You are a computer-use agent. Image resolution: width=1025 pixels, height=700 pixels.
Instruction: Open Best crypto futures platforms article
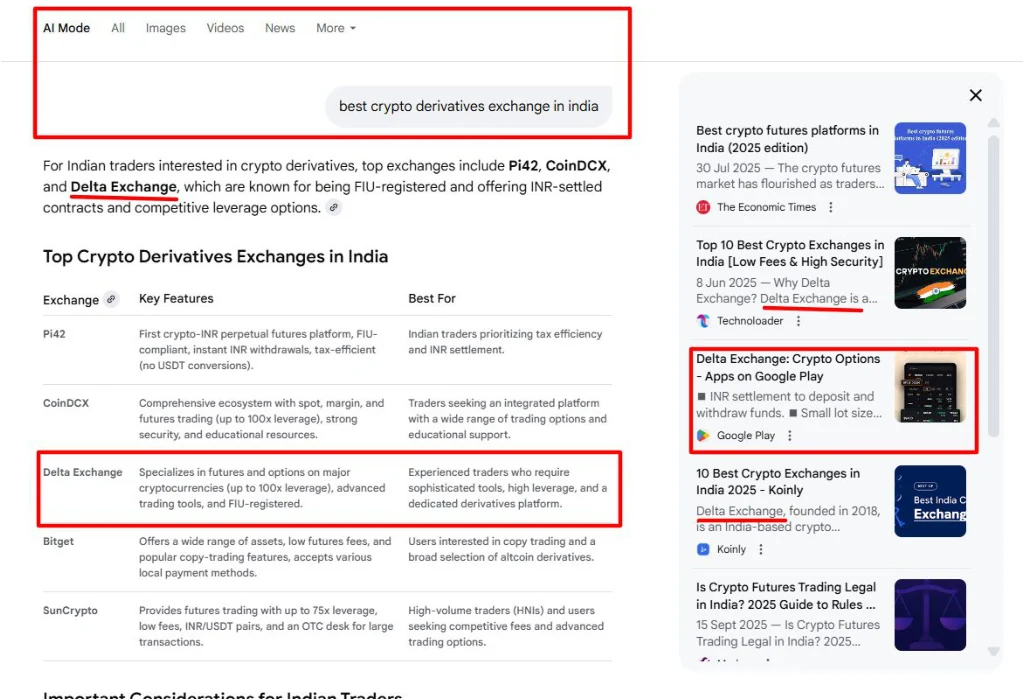[x=787, y=139]
